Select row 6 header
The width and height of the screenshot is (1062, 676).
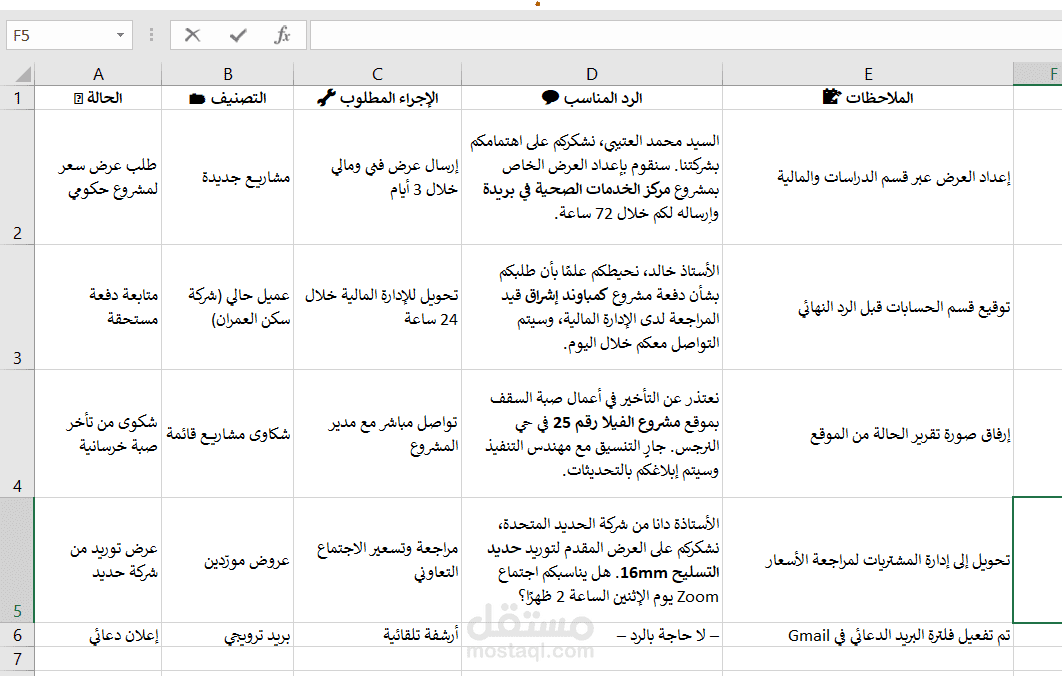(17, 635)
